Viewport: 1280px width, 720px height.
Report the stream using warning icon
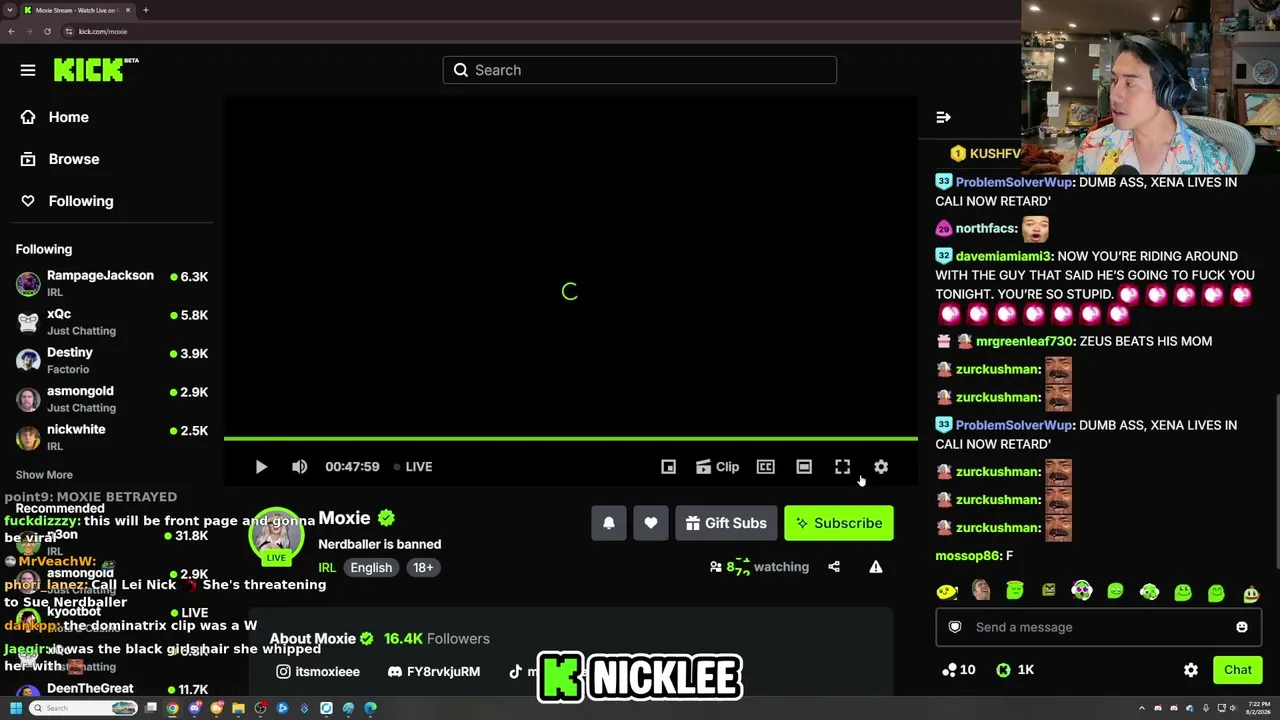point(876,567)
